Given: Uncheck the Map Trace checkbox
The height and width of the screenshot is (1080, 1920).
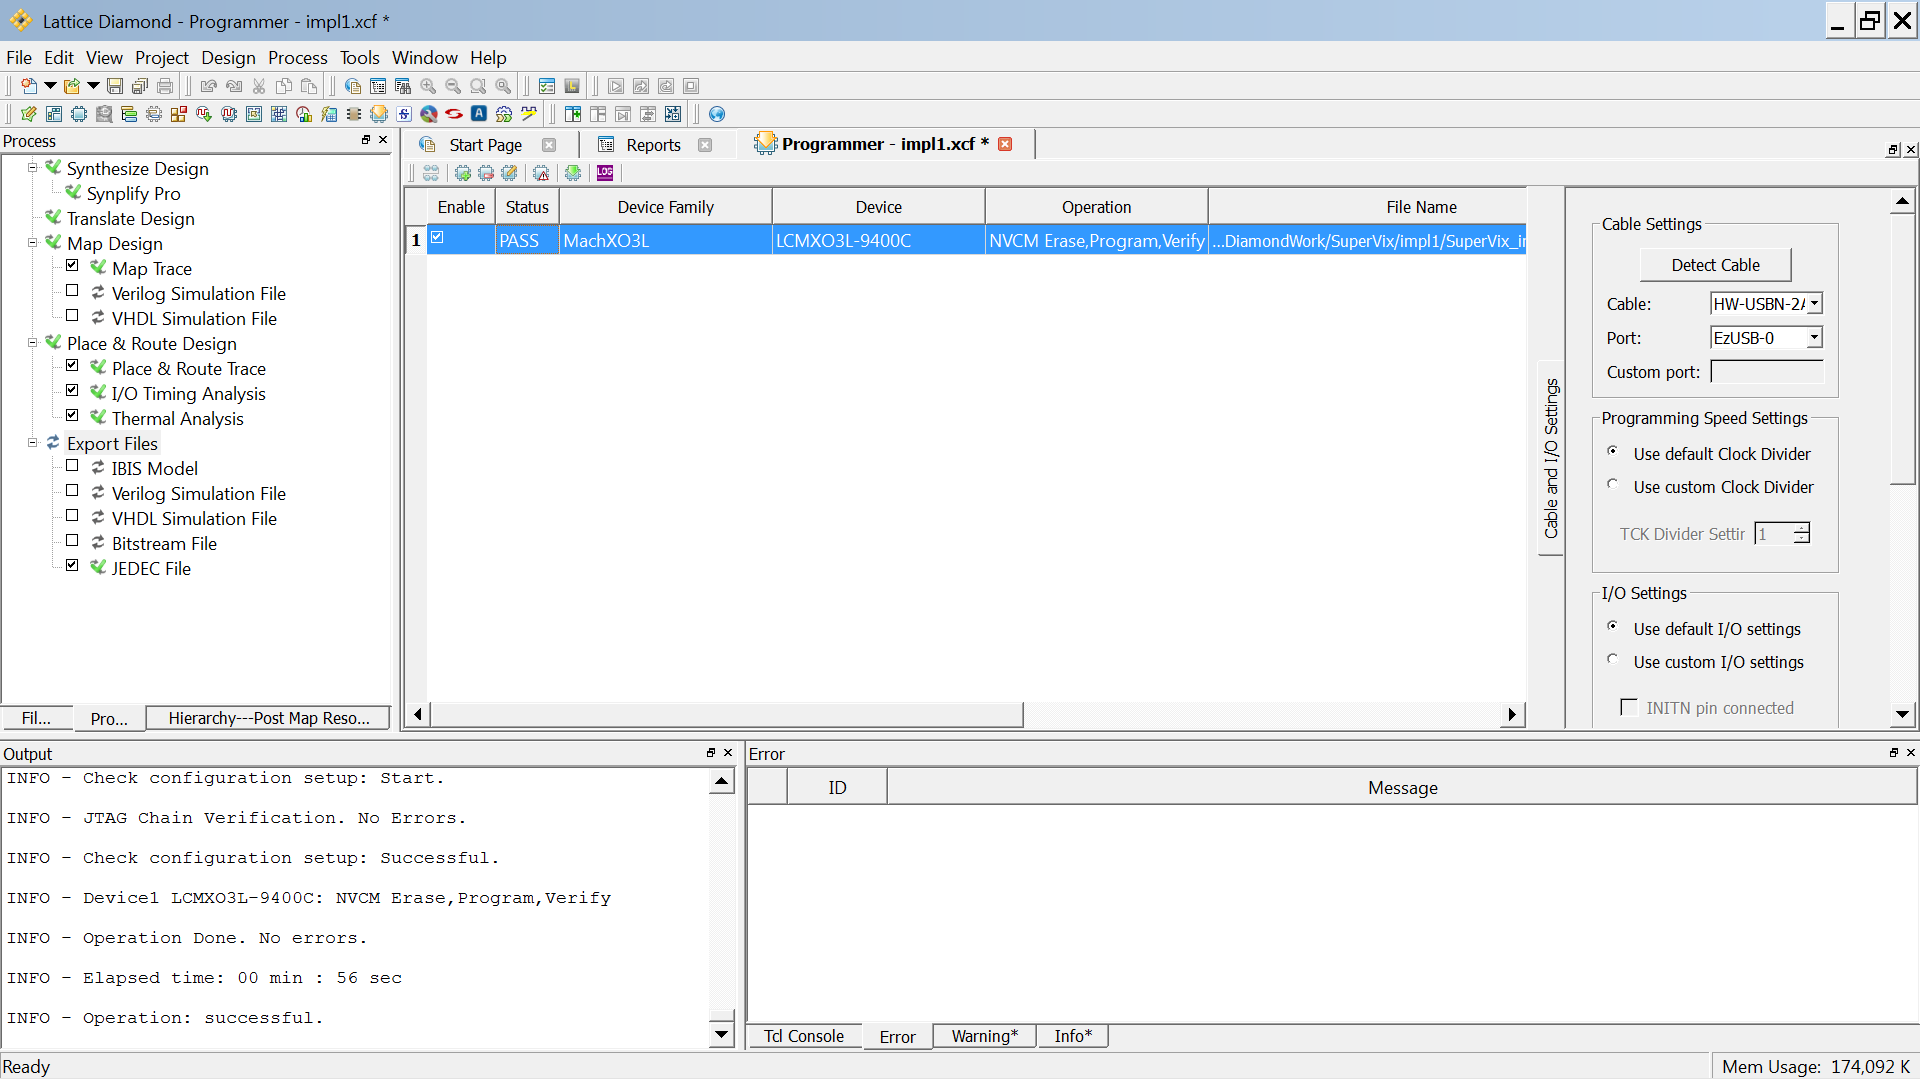Looking at the screenshot, I should pos(72,266).
